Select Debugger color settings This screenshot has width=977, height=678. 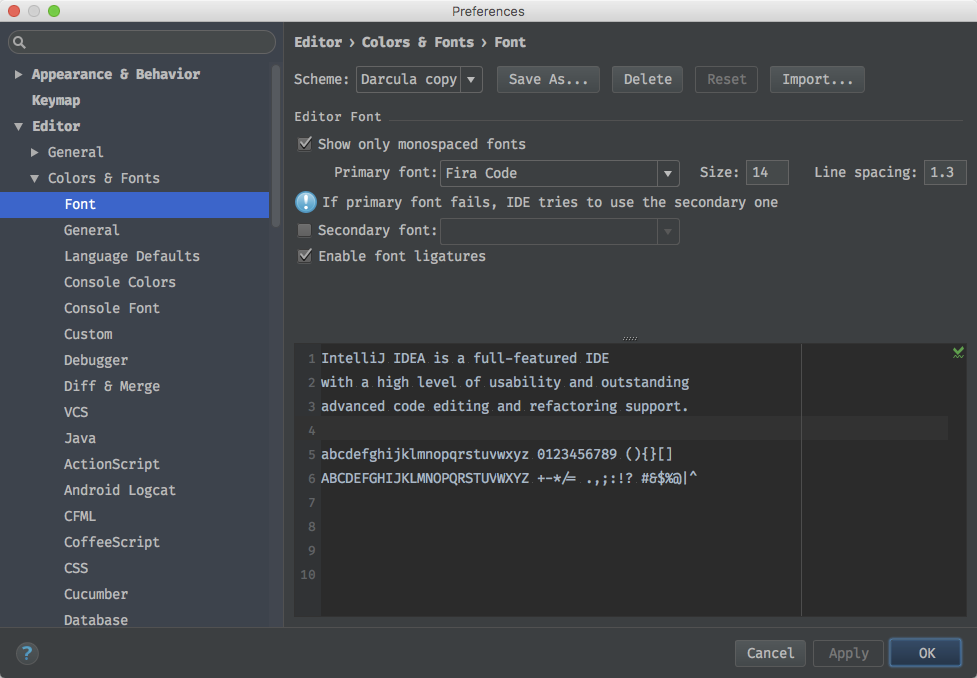96,360
